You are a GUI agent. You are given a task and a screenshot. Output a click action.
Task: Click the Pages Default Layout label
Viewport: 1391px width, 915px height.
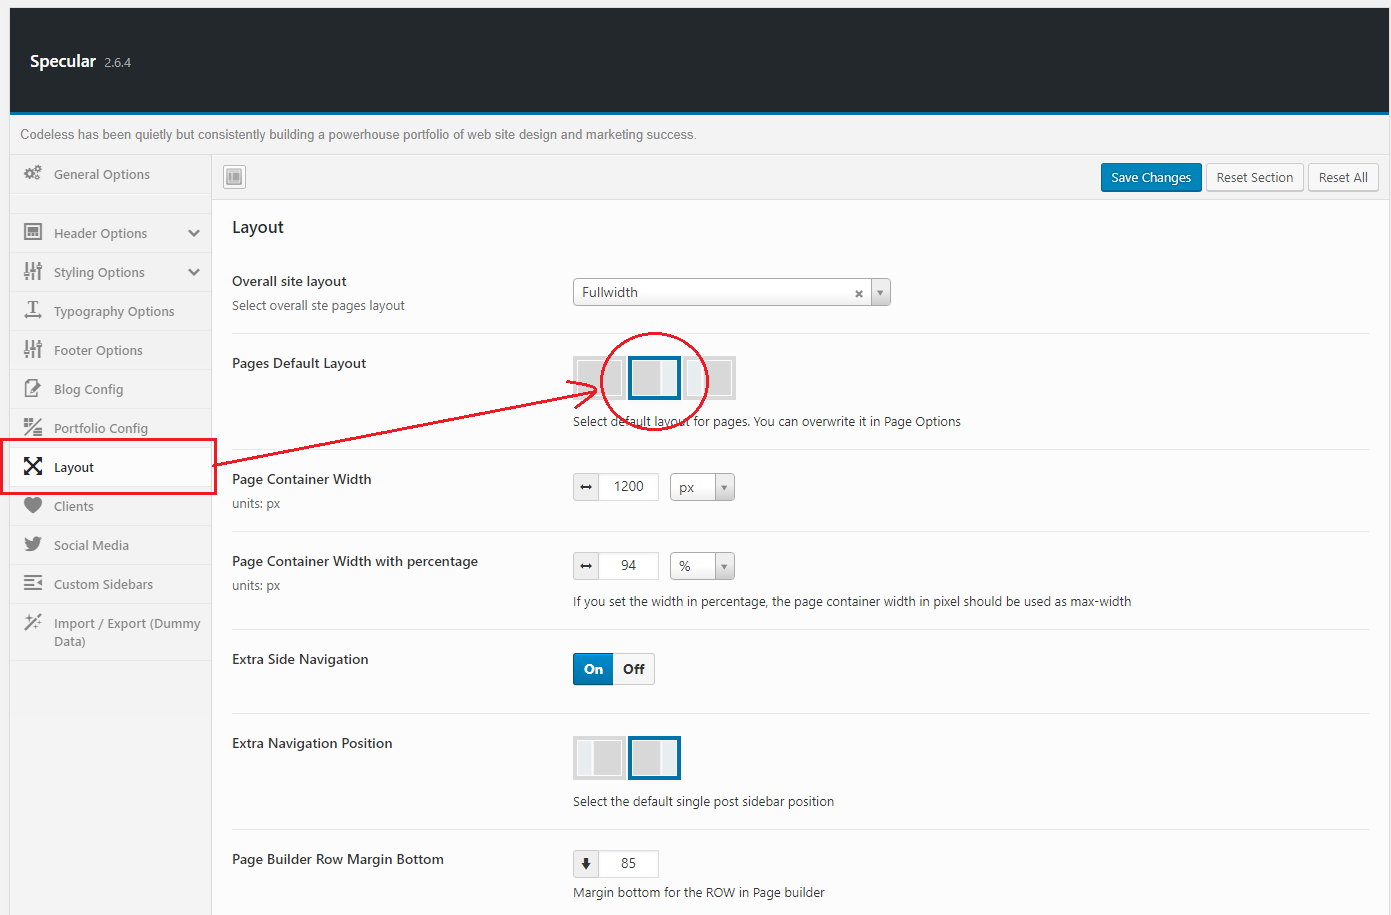point(299,363)
